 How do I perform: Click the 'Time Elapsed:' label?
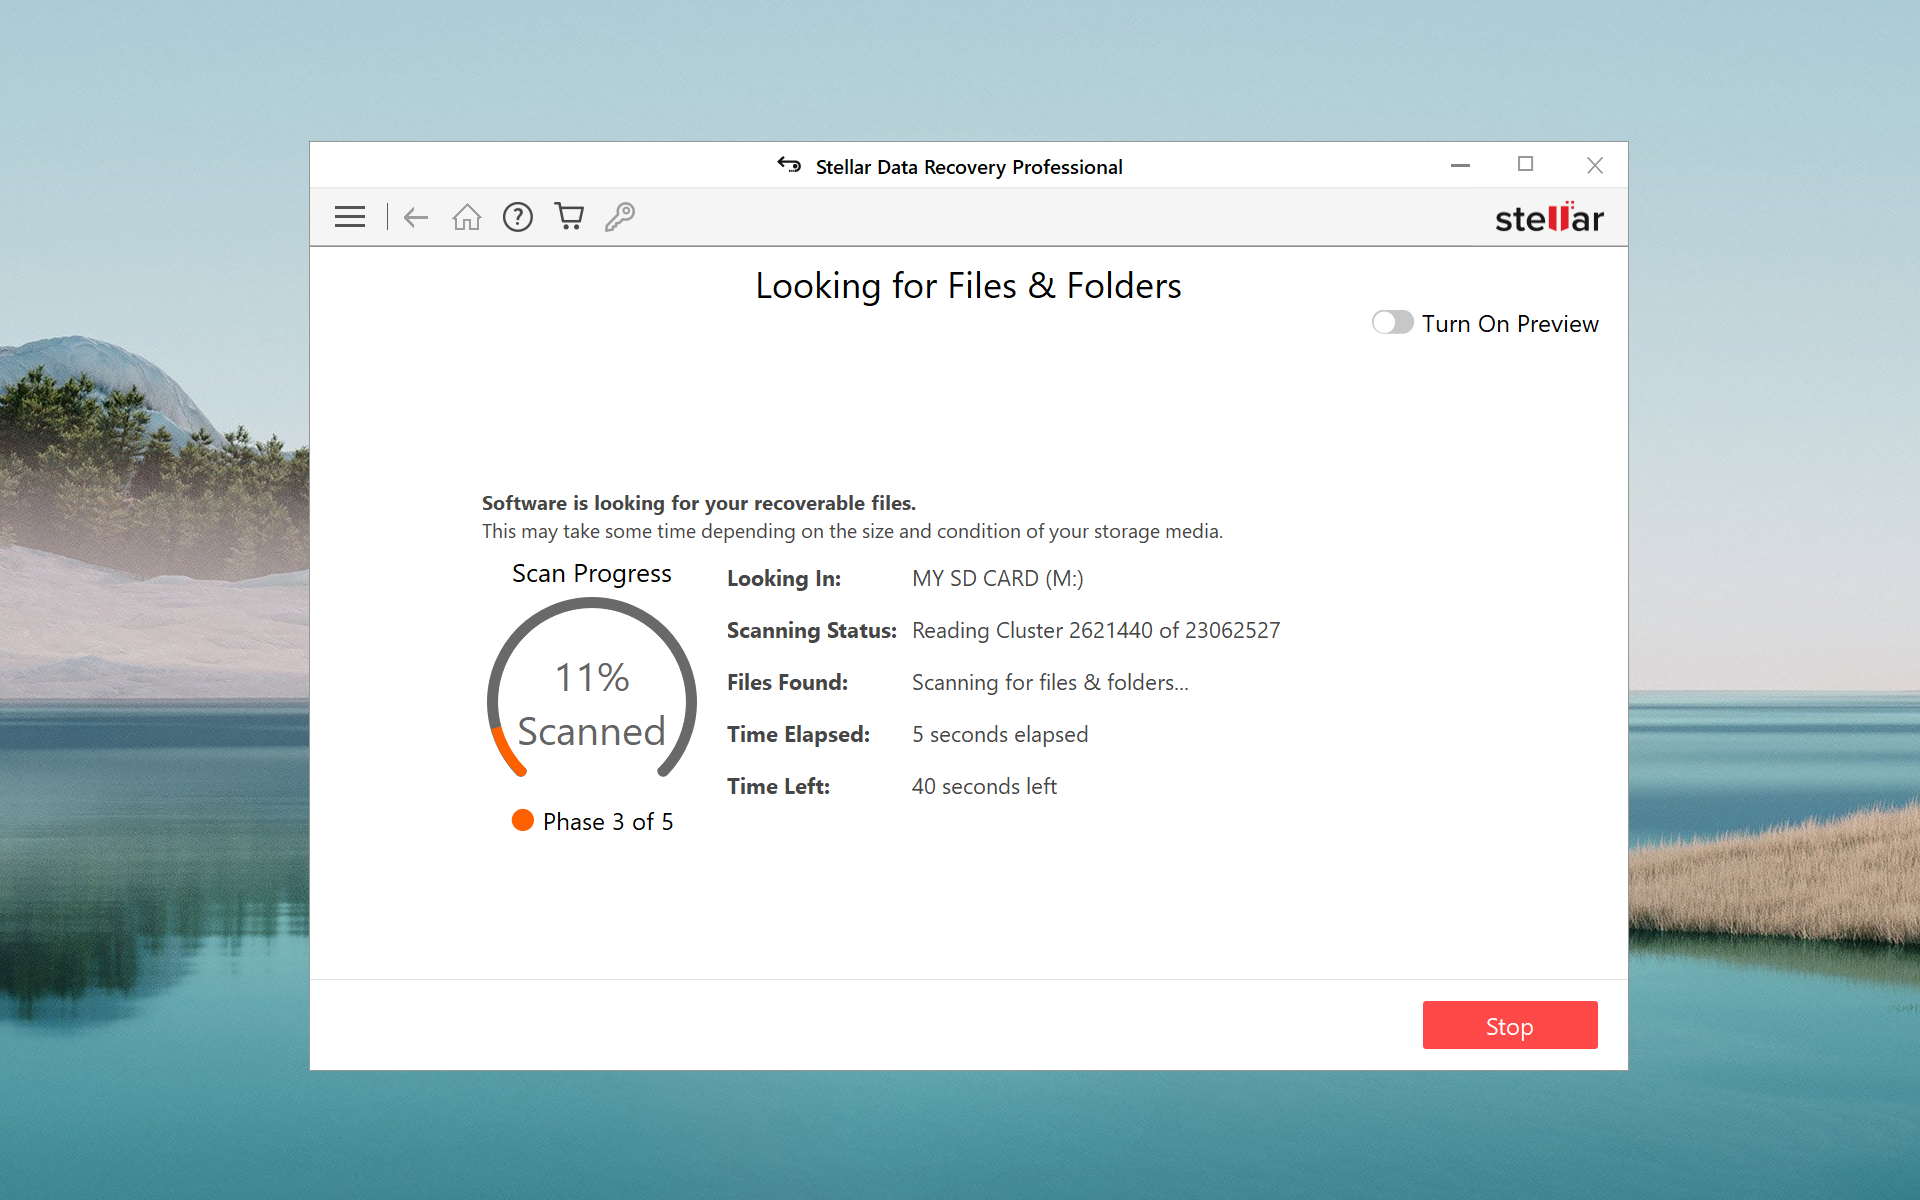point(798,734)
